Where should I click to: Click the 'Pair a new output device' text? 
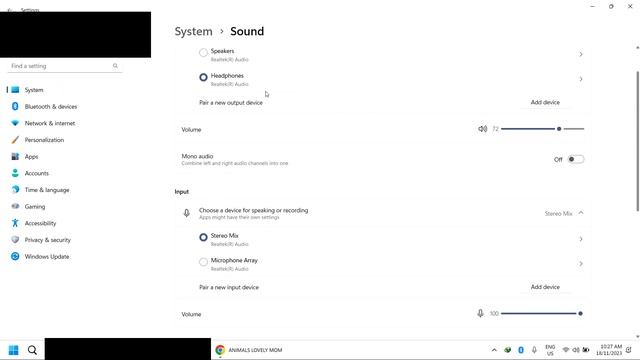tap(231, 103)
